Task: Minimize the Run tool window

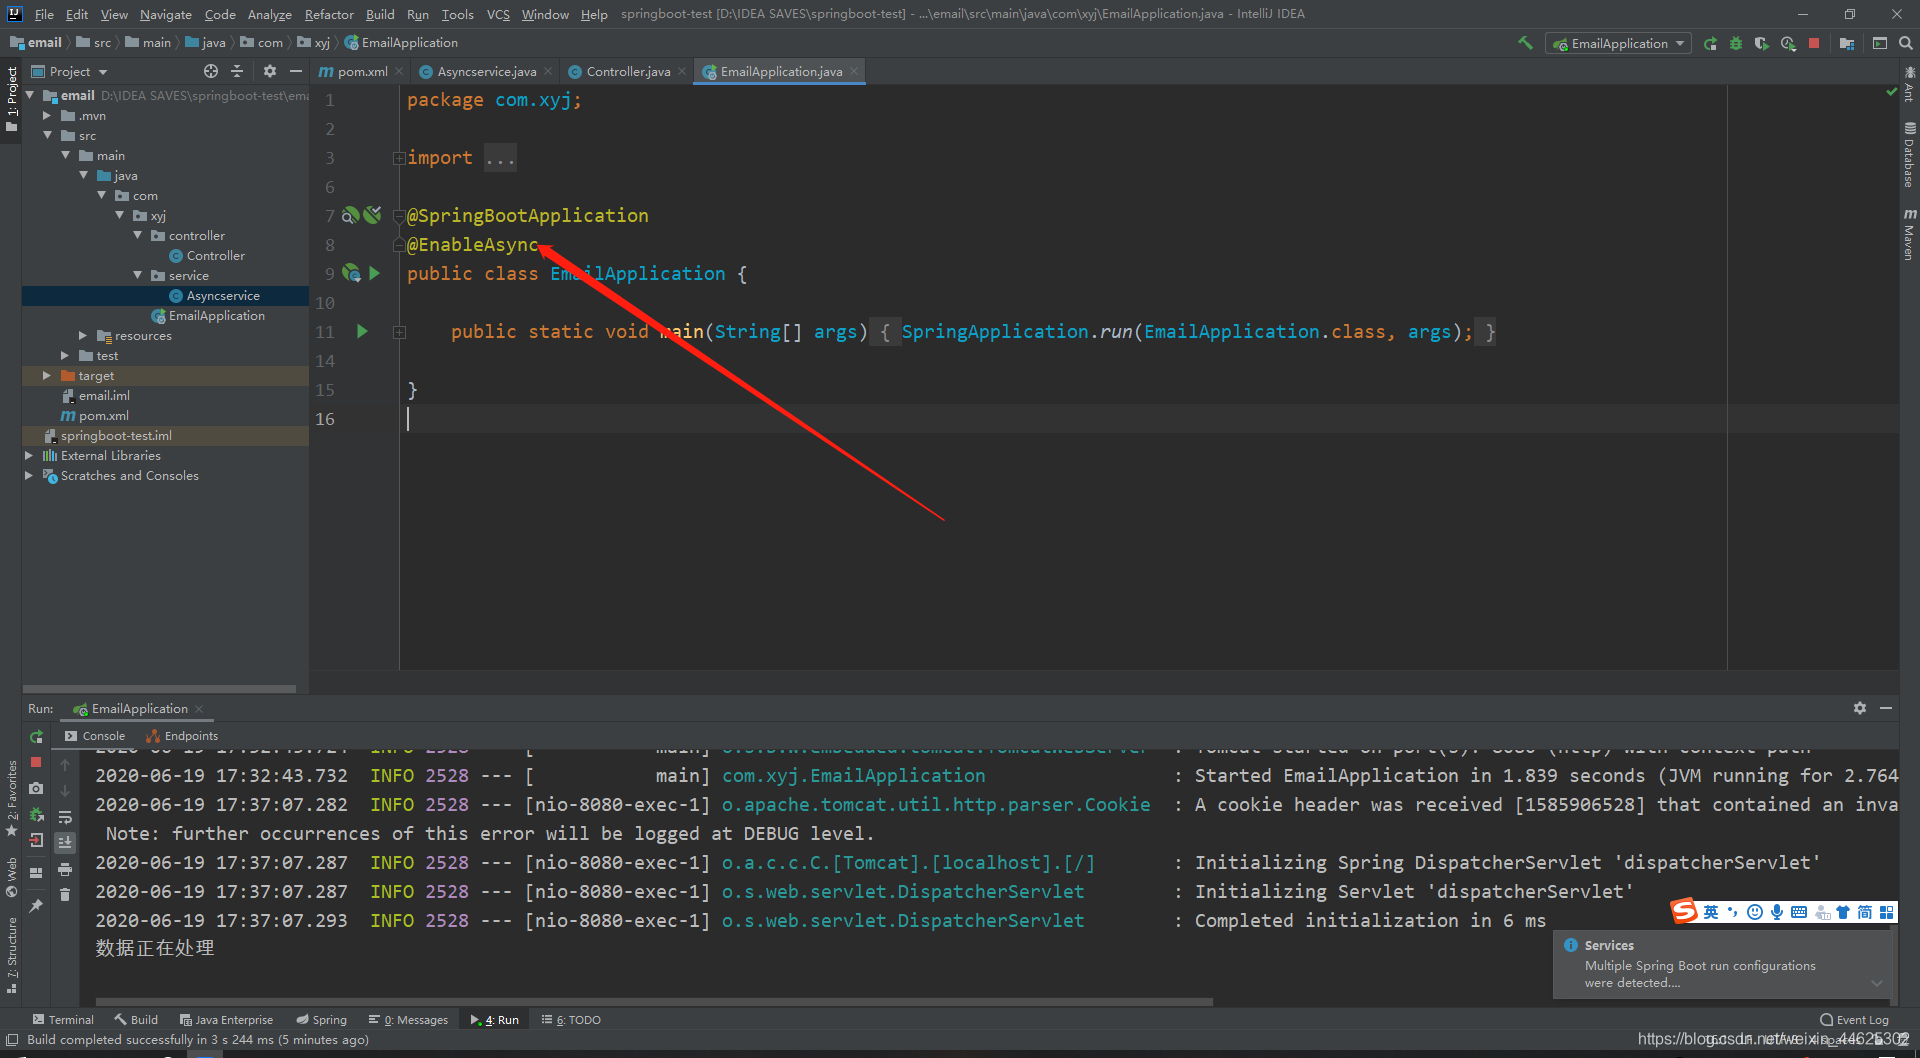Action: [x=1886, y=708]
